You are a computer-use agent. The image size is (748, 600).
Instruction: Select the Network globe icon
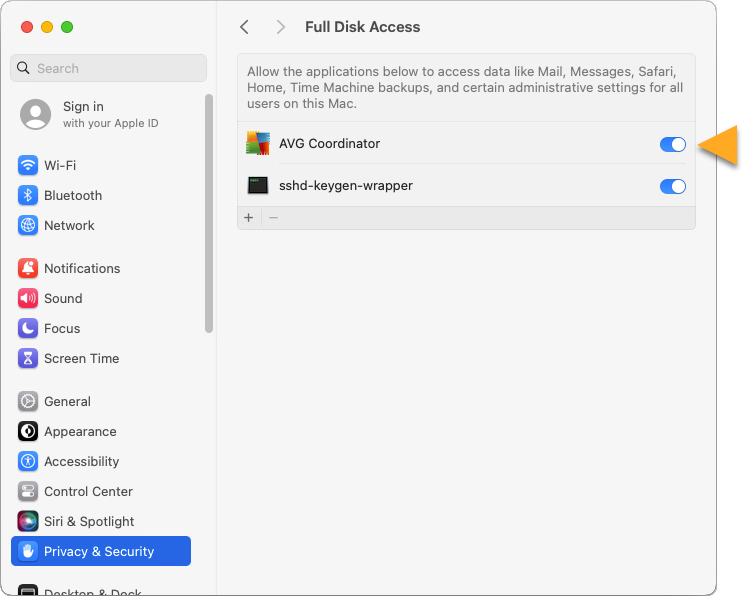(x=28, y=225)
